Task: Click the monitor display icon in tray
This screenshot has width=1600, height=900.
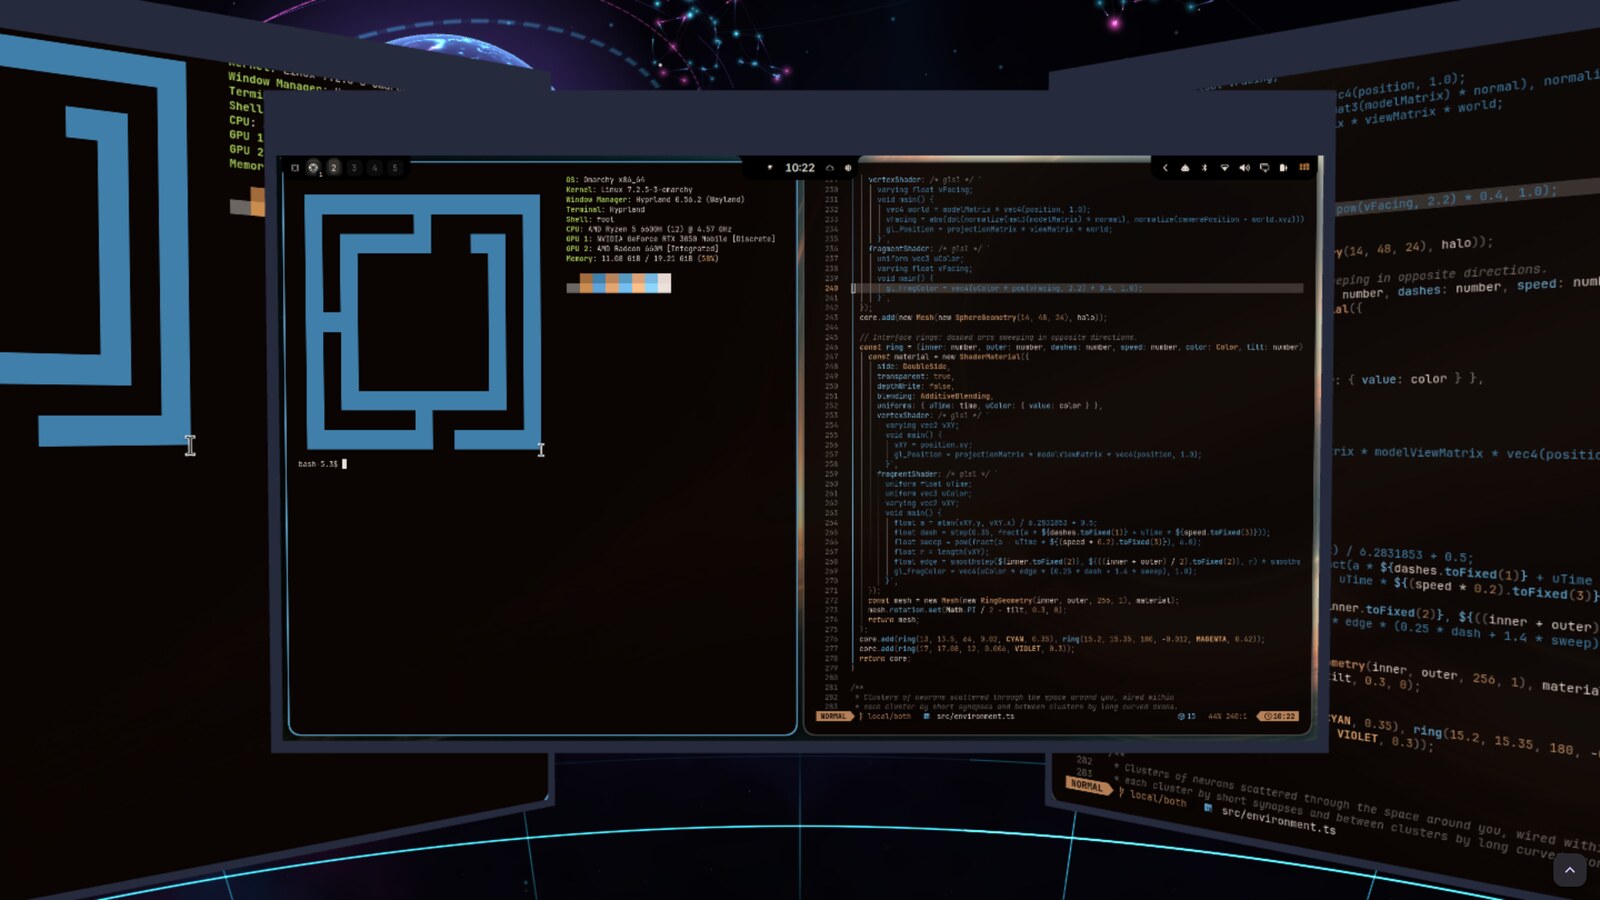Action: 1265,168
